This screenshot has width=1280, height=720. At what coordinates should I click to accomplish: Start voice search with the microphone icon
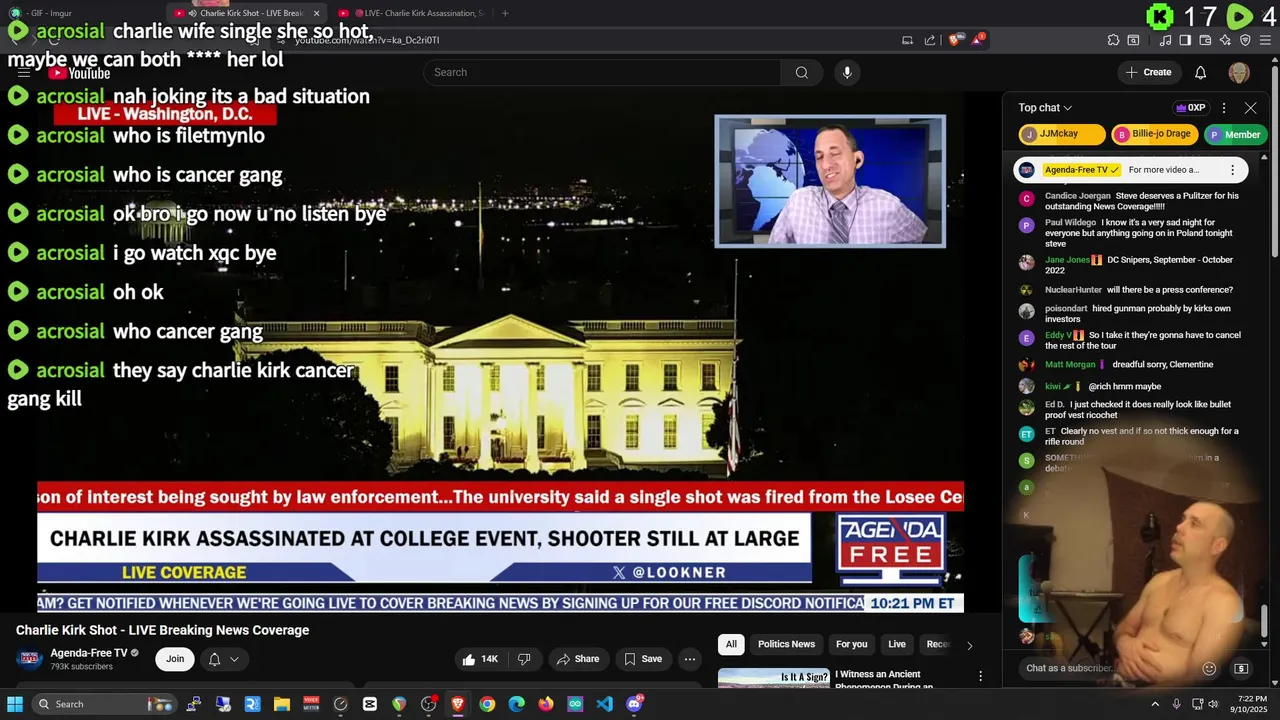click(847, 72)
